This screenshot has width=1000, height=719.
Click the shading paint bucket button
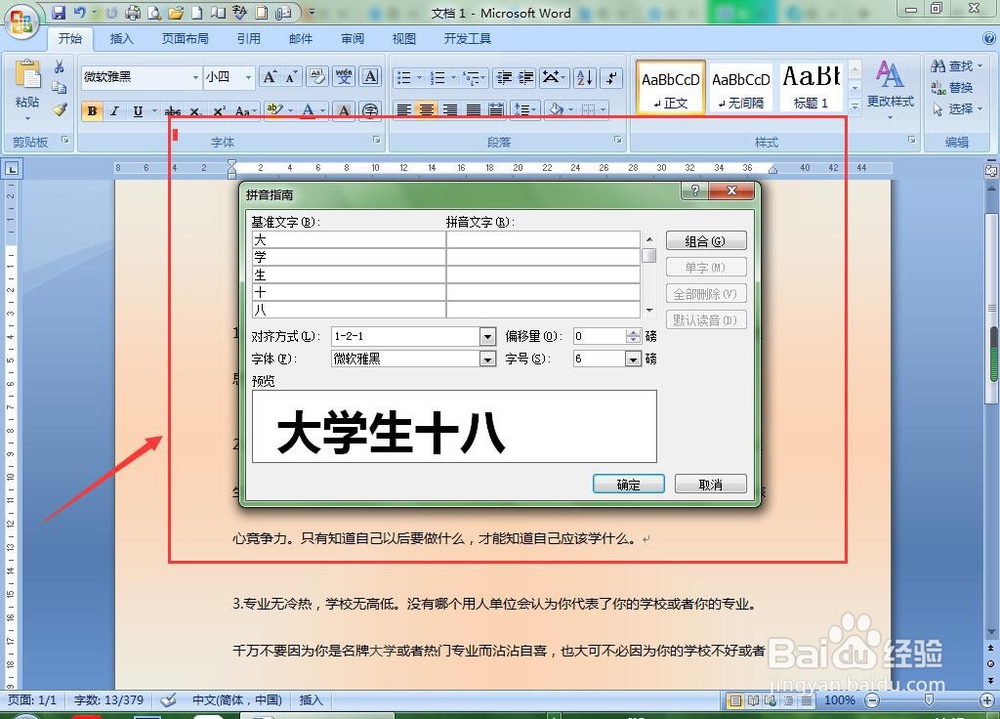[x=556, y=110]
